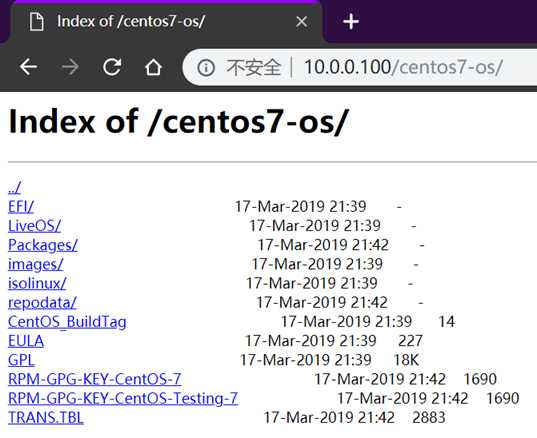
Task: Open the GPL file link
Action: (21, 360)
